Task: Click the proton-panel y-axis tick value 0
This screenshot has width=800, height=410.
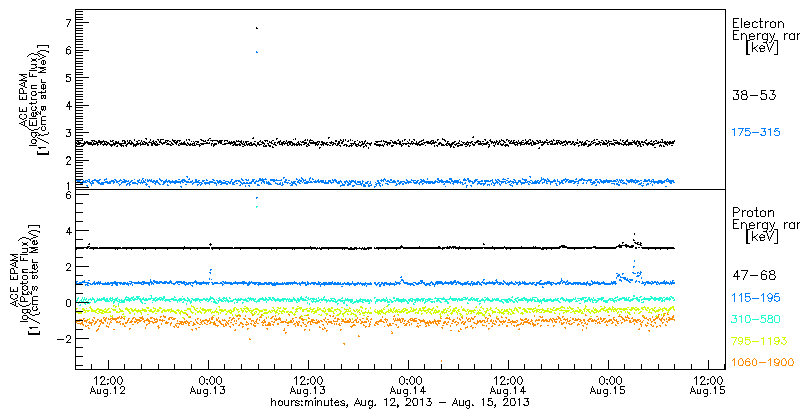Action: (68, 303)
